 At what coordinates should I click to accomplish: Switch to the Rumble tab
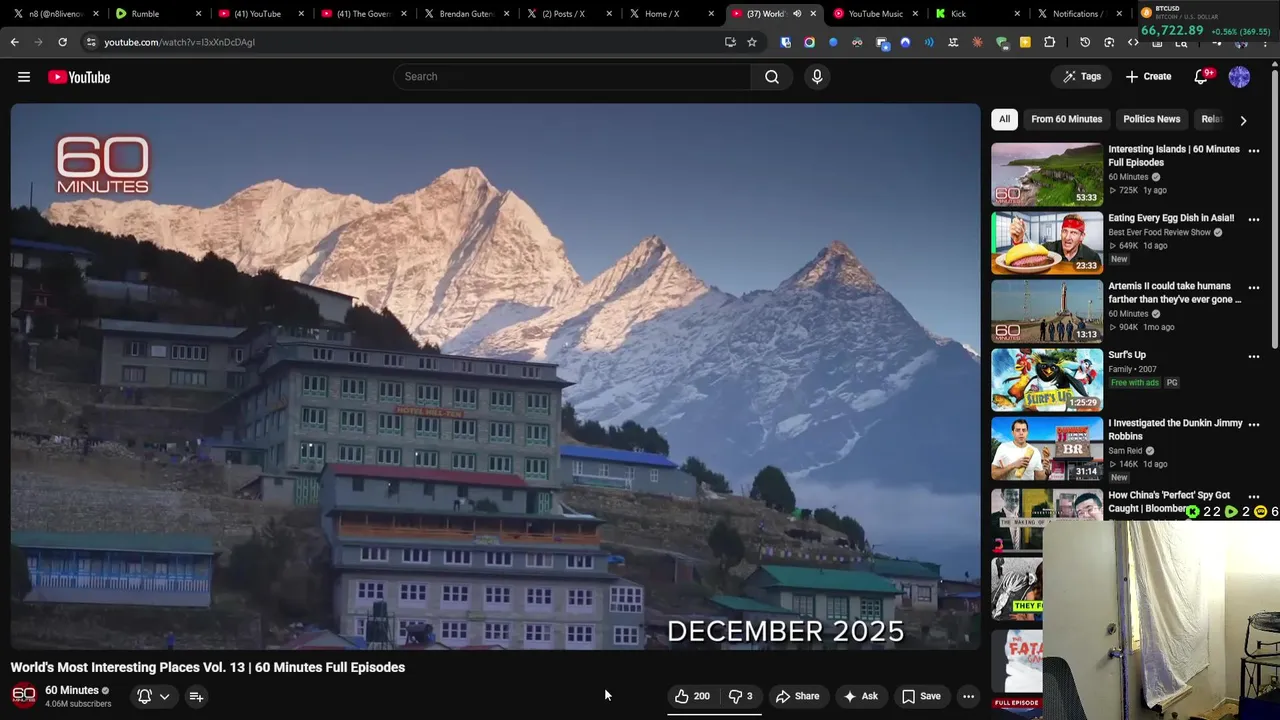(157, 14)
